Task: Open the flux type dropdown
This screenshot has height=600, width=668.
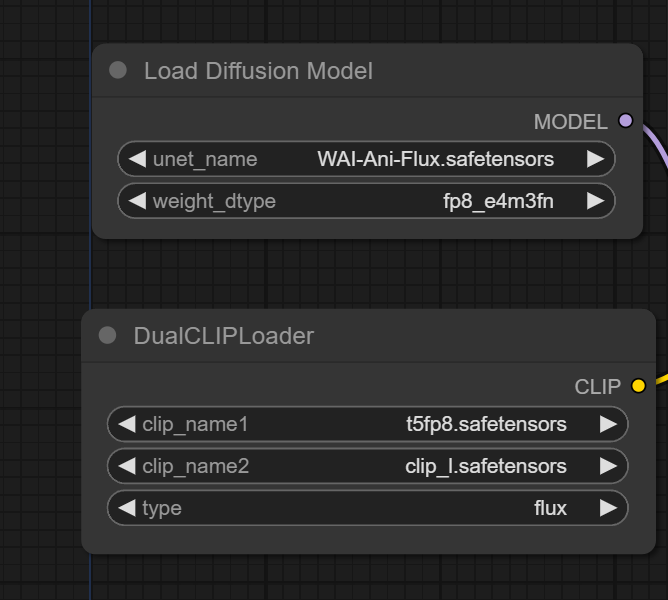Action: [x=550, y=508]
